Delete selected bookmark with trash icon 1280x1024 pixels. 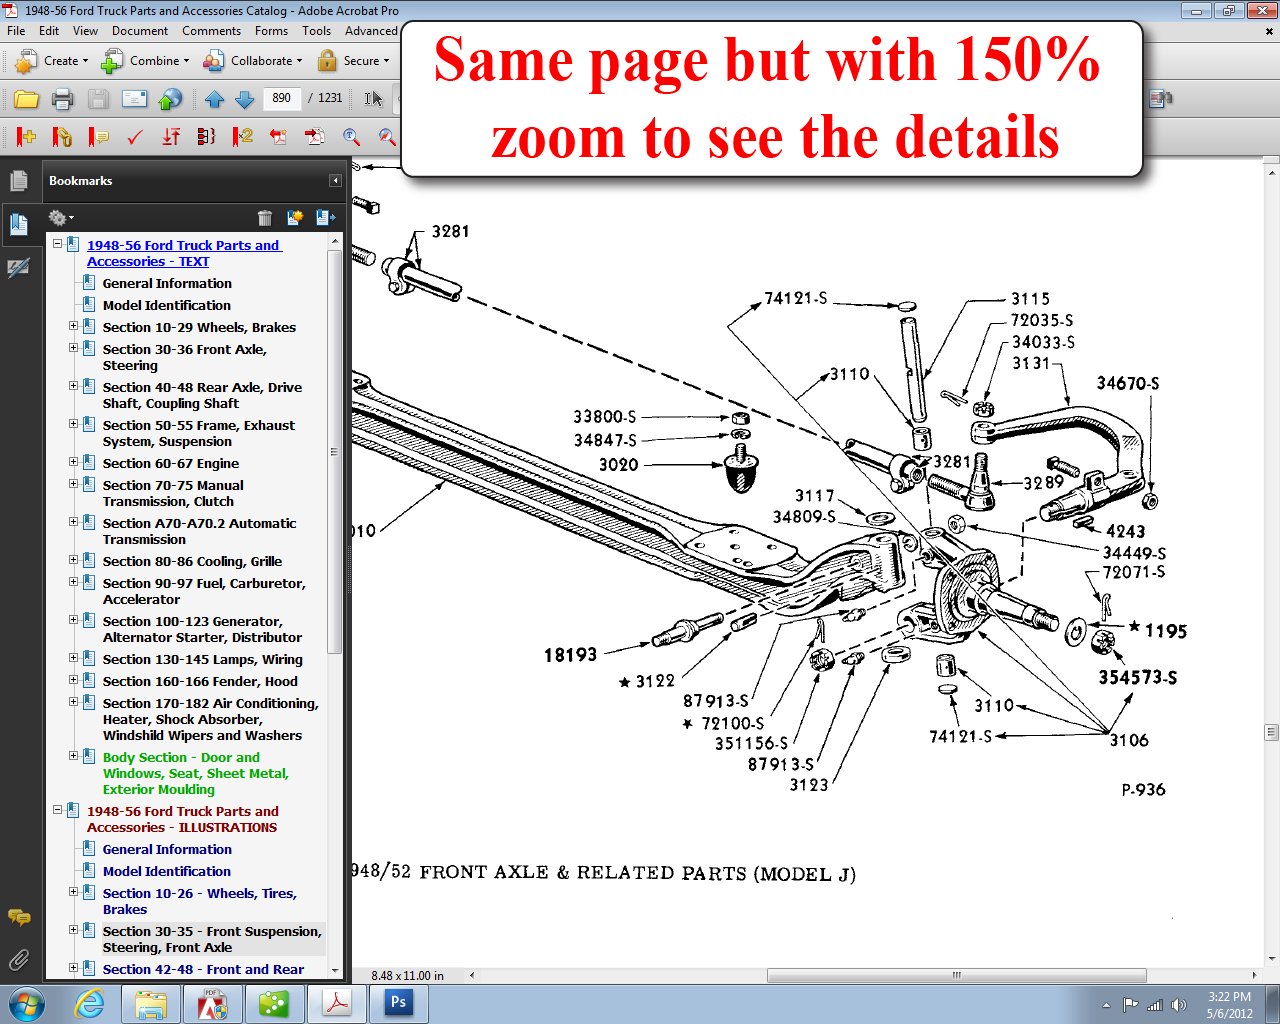tap(265, 218)
